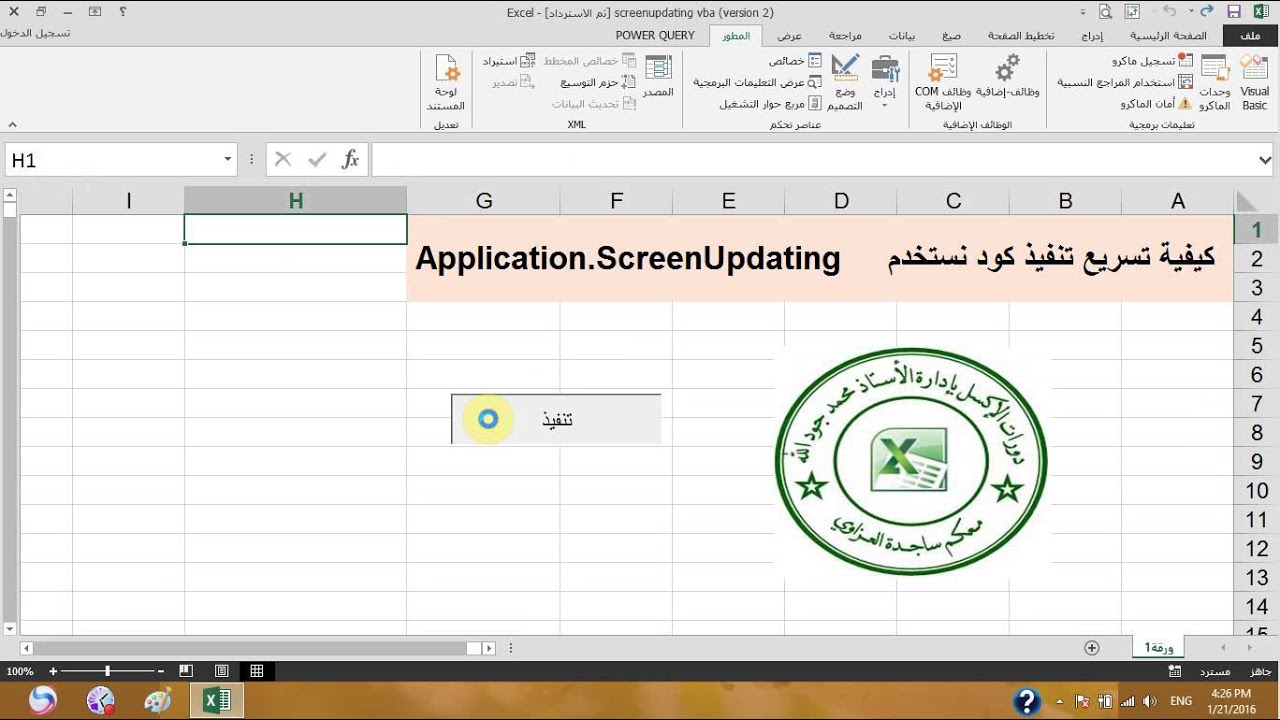Click the 100% zoom level
Screen dimensions: 1280x720
click(19, 671)
